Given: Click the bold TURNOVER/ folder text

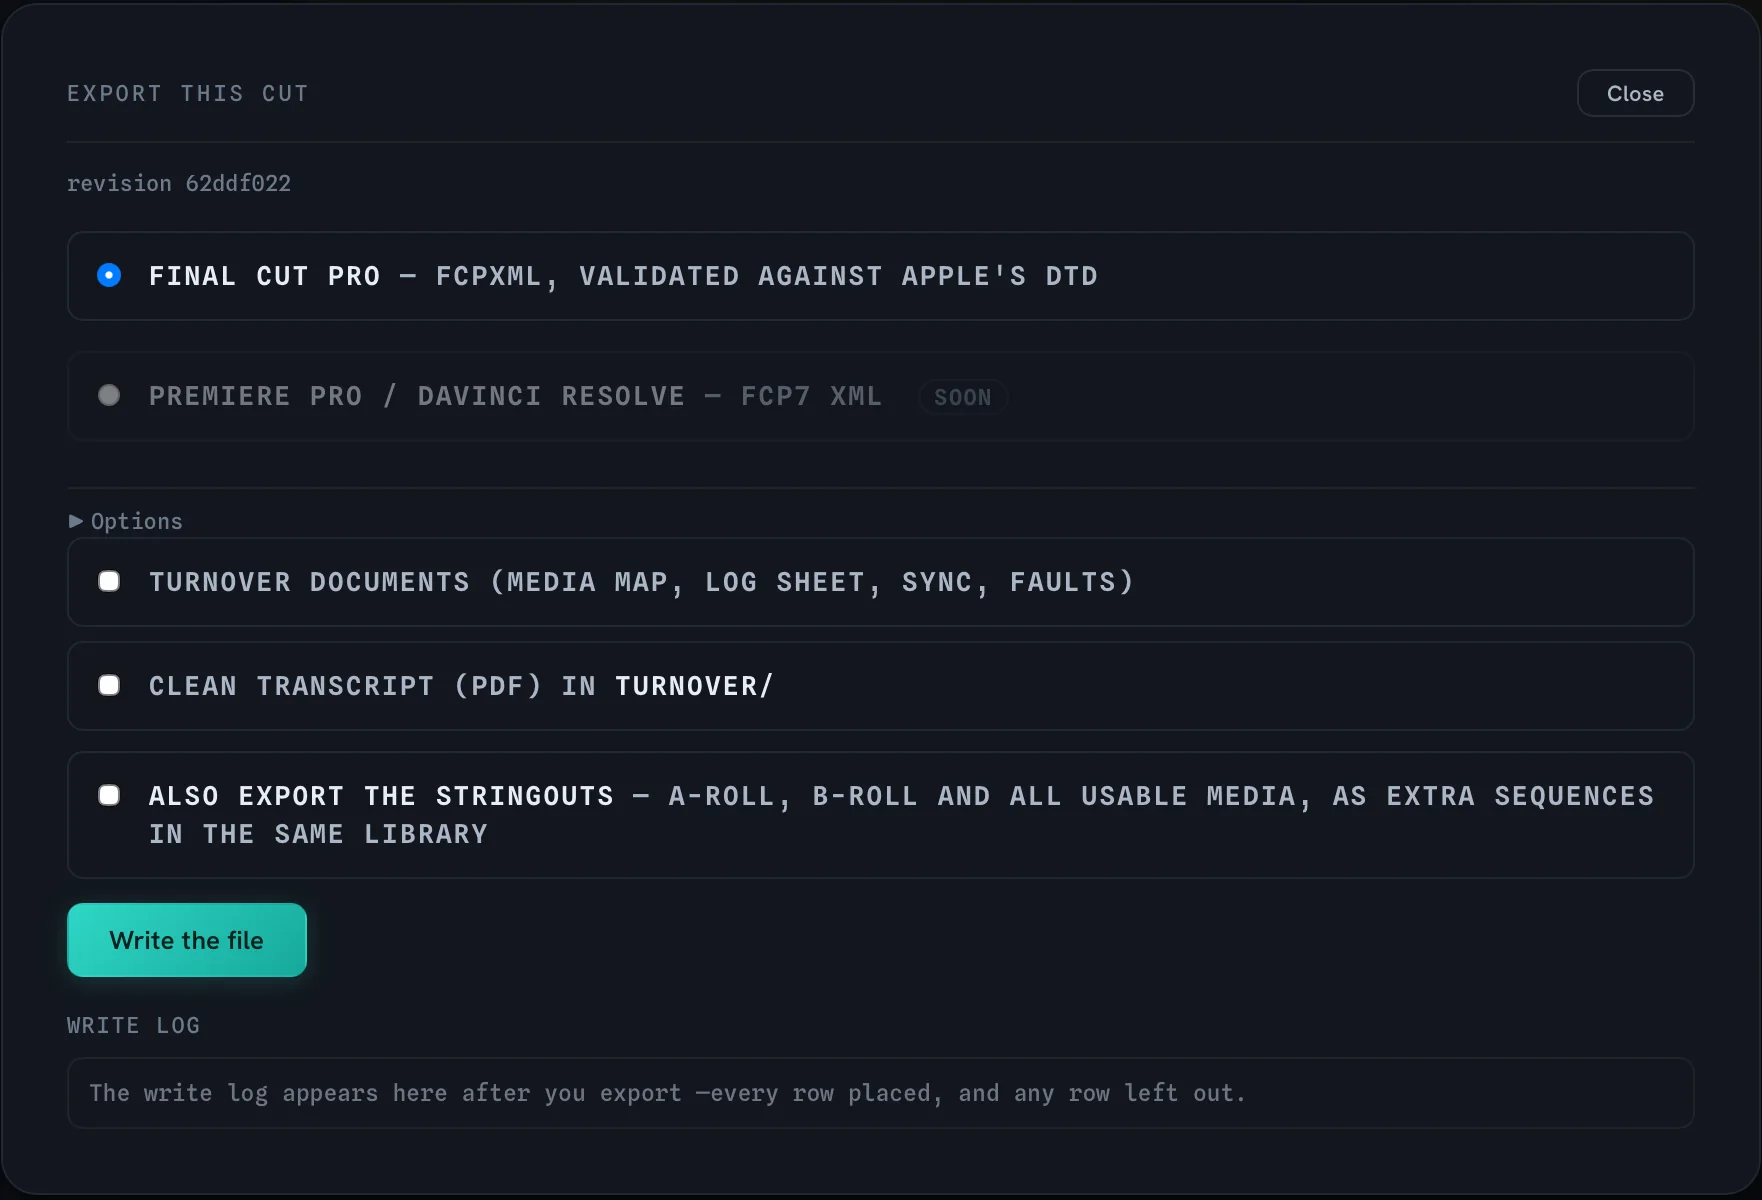Looking at the screenshot, I should 694,686.
